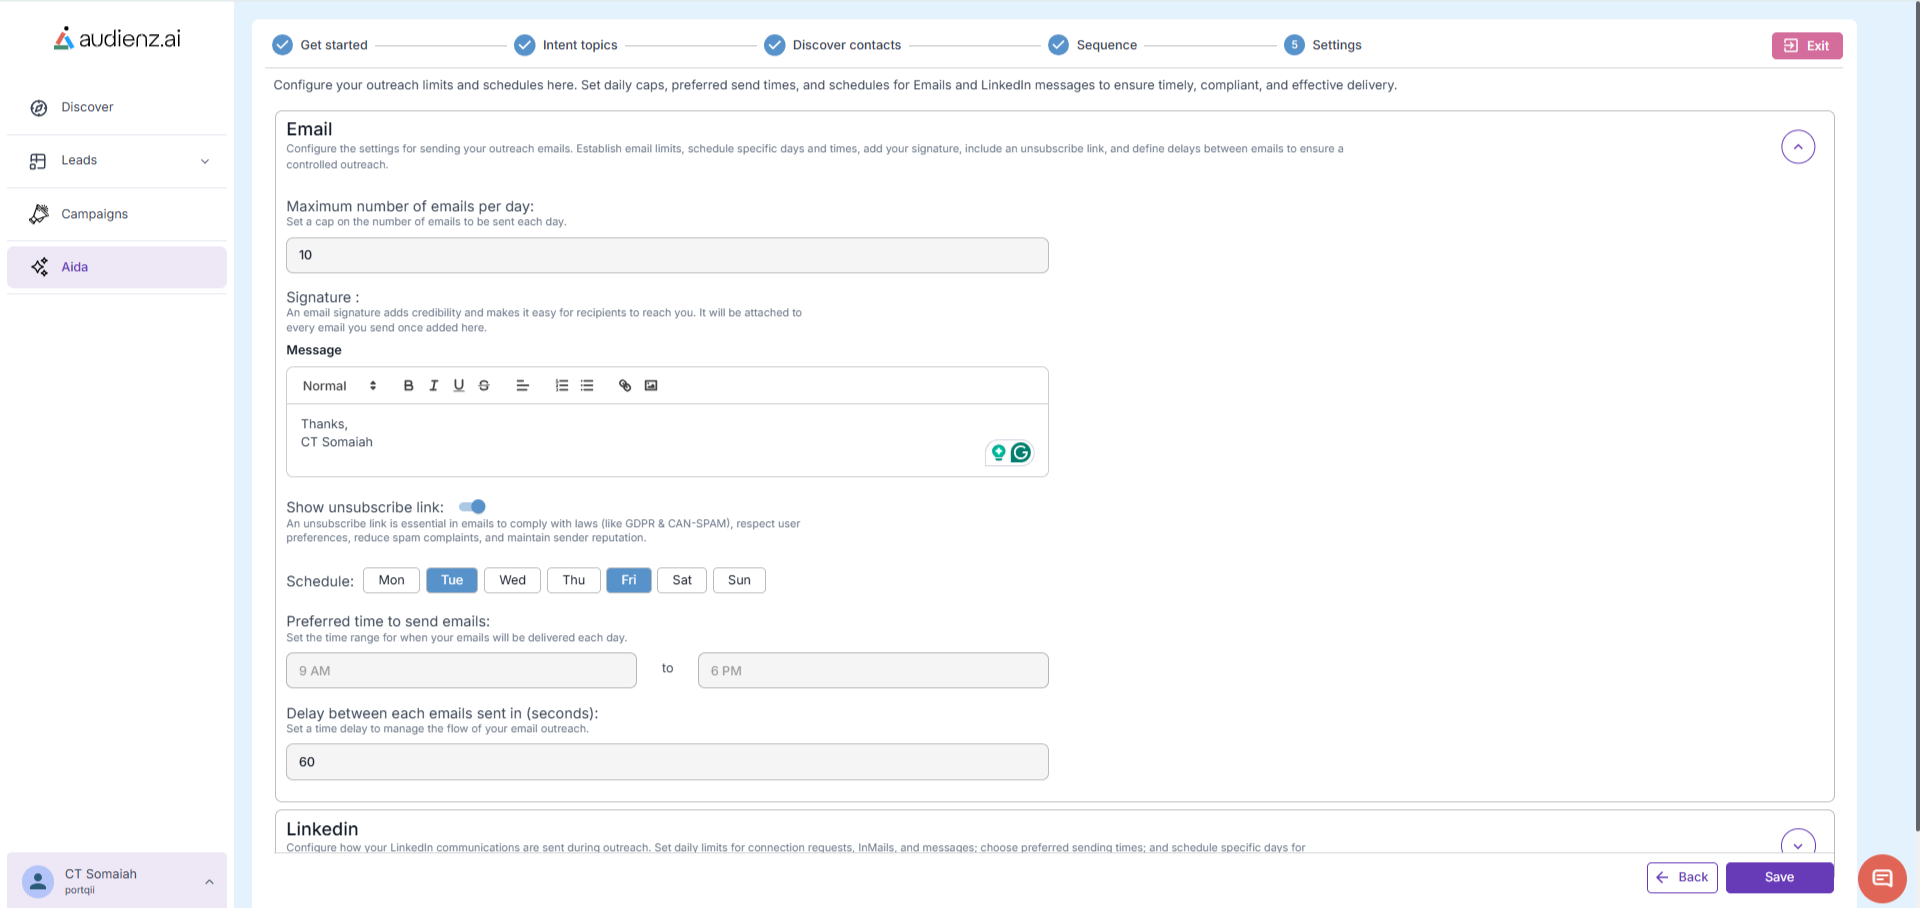Open the Leads menu item
The image size is (1920, 908).
(117, 160)
